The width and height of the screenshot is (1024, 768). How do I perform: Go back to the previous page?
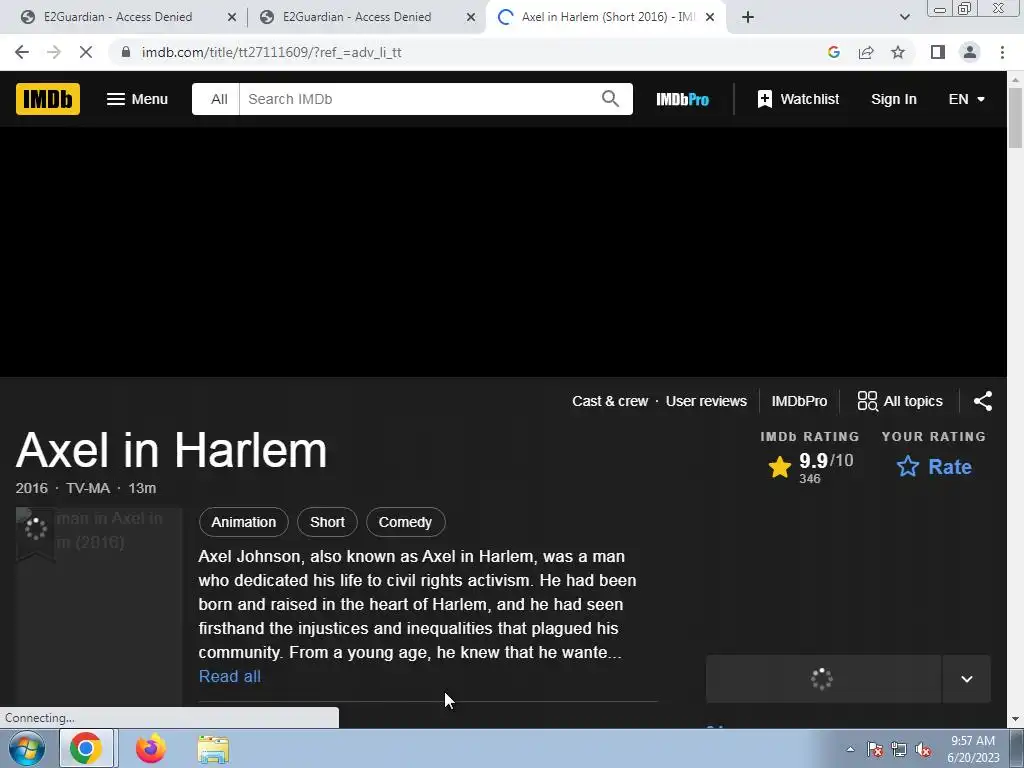[x=22, y=52]
